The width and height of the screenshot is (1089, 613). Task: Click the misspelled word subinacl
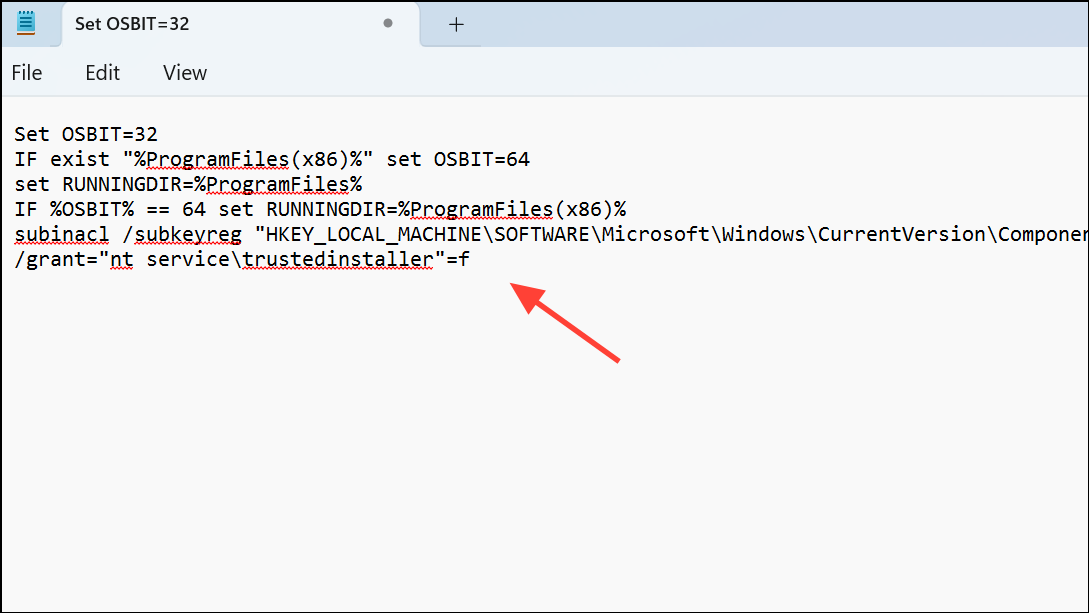click(60, 234)
